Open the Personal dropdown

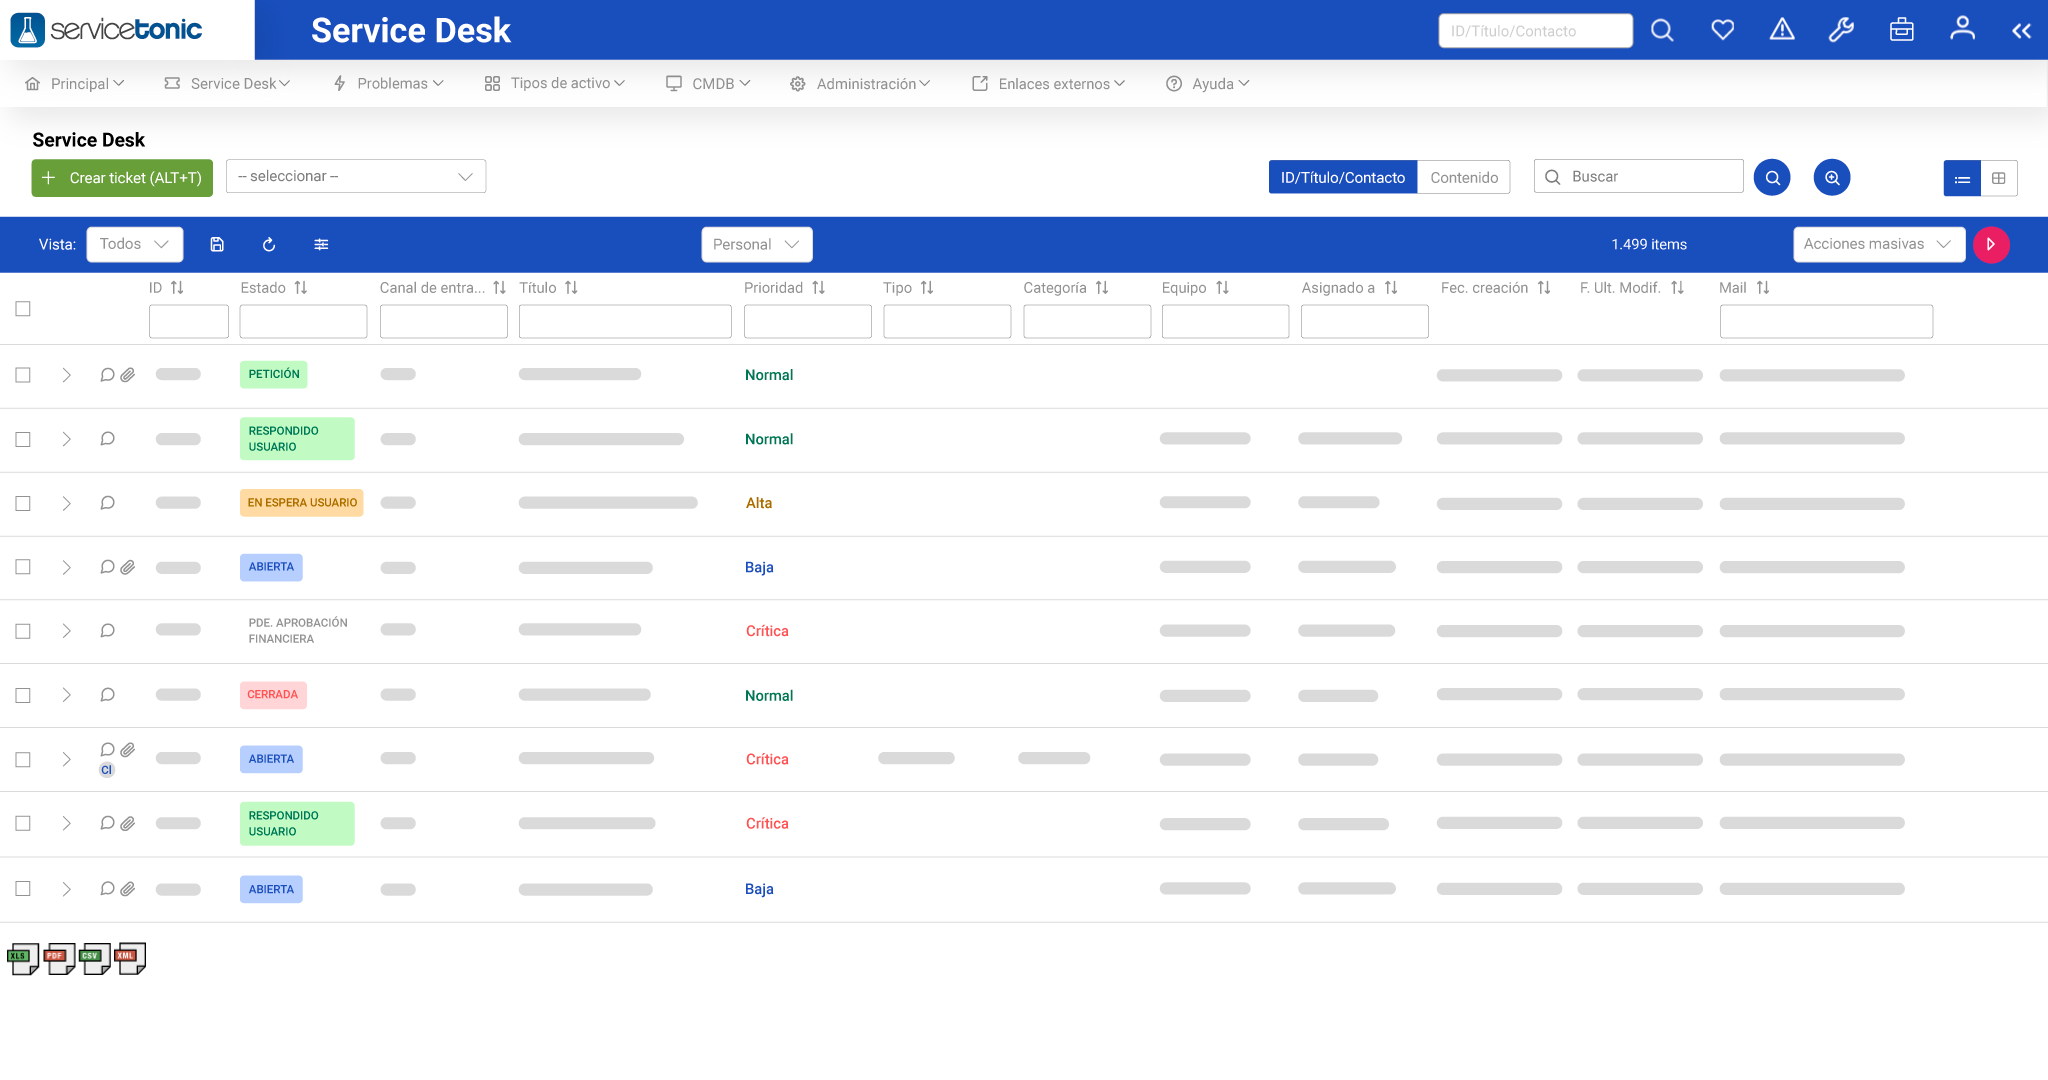(757, 244)
